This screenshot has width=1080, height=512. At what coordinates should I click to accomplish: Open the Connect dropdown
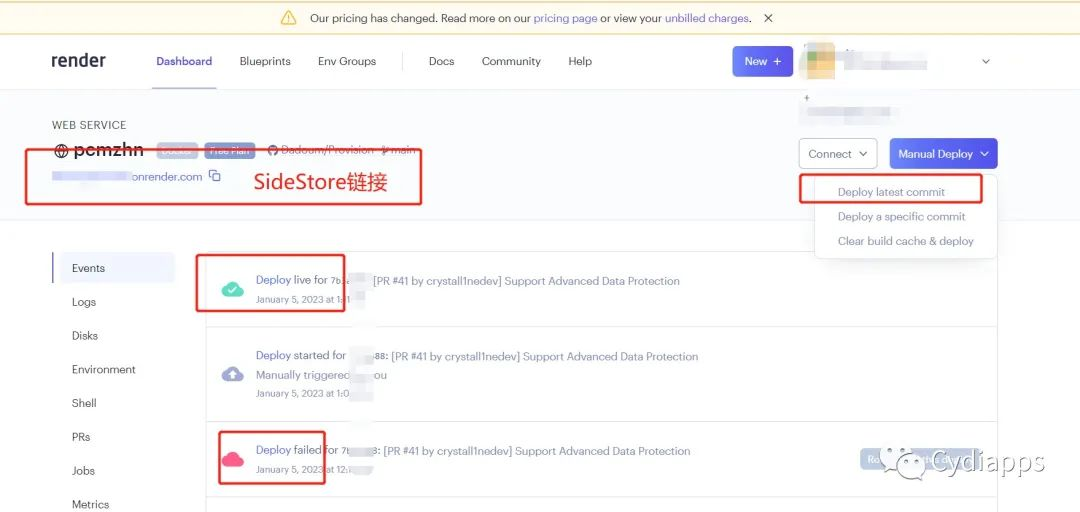[x=838, y=154]
